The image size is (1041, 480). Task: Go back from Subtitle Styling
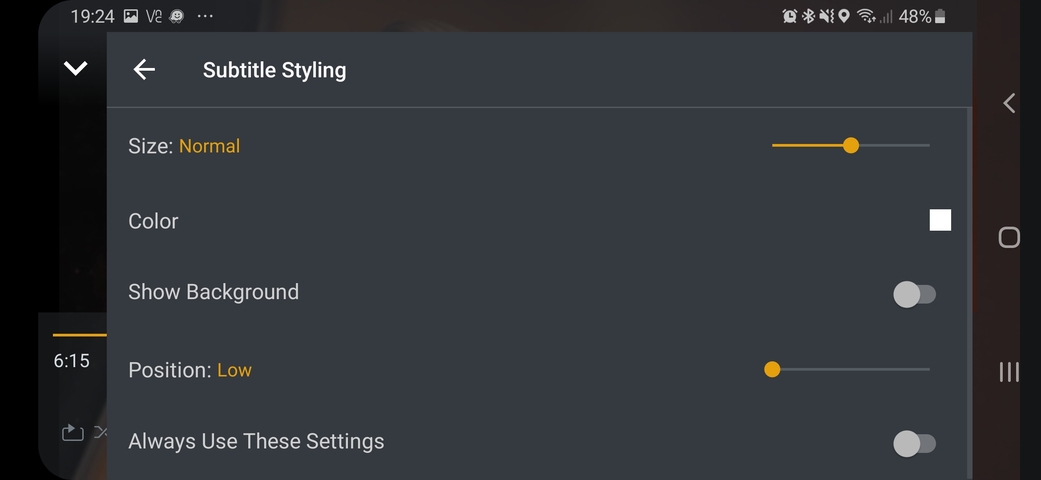[x=144, y=69]
